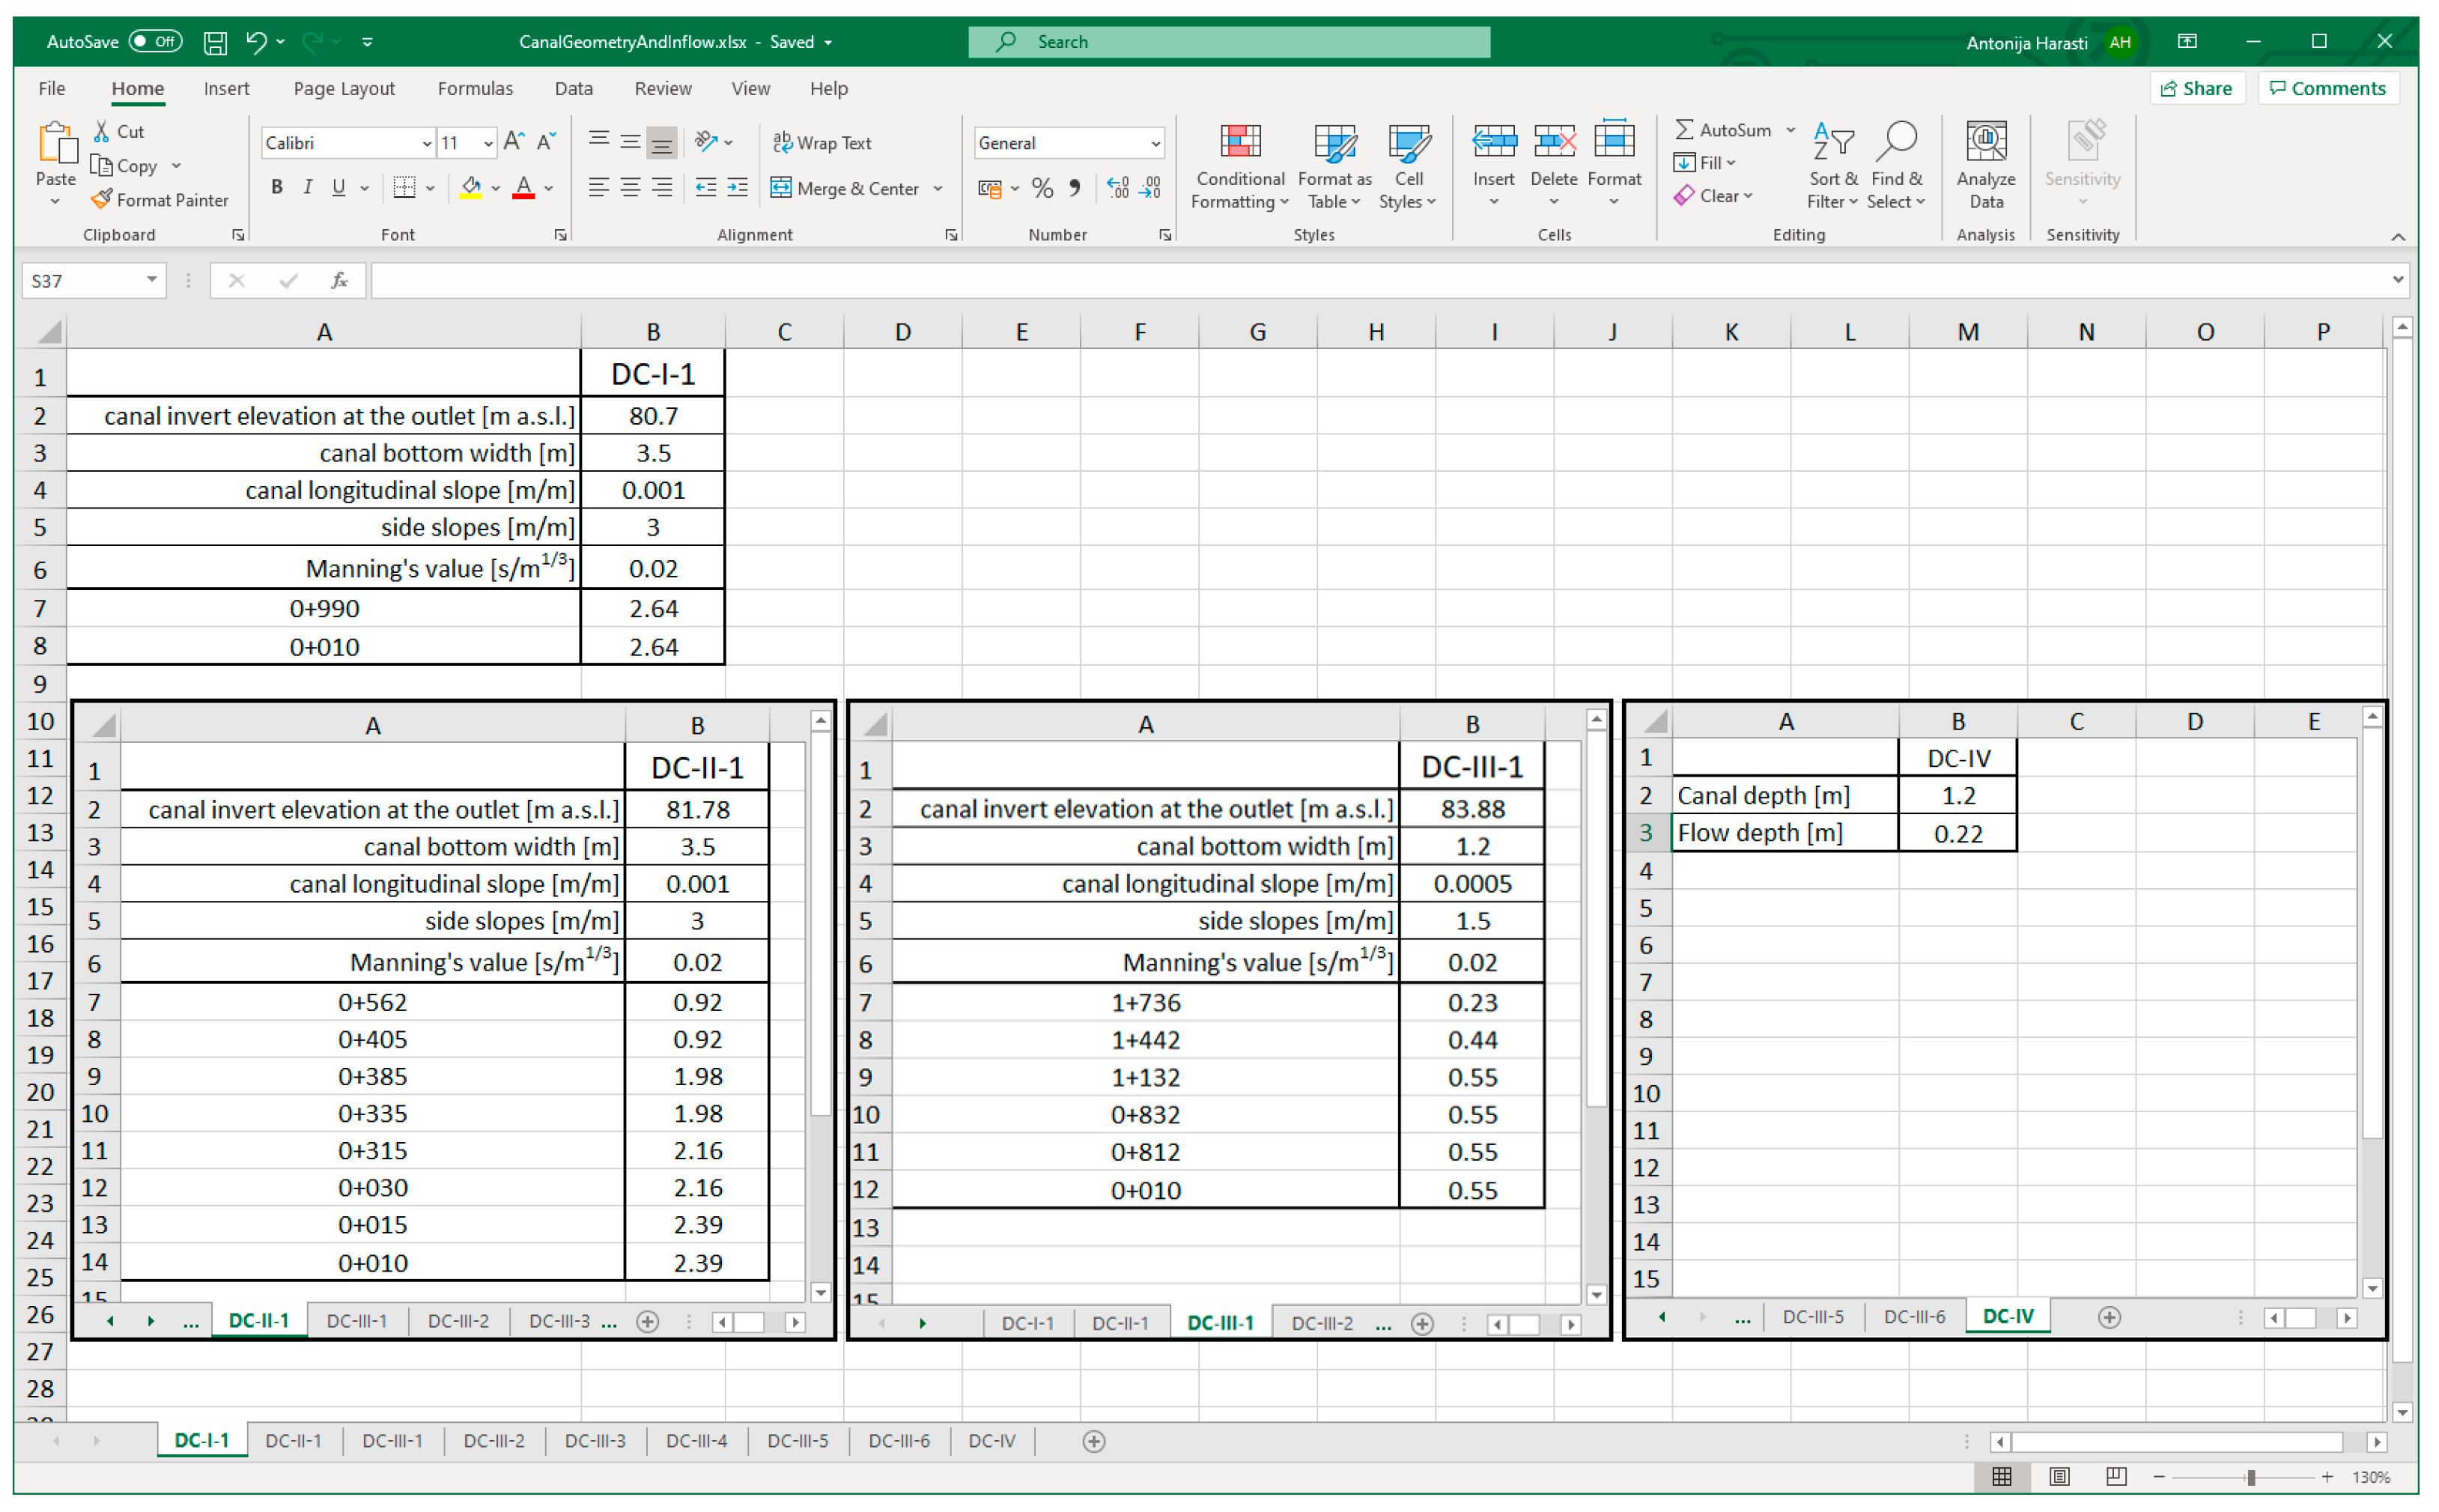Click the Format Painter icon
Screen dimensions: 2439x1512
101,200
